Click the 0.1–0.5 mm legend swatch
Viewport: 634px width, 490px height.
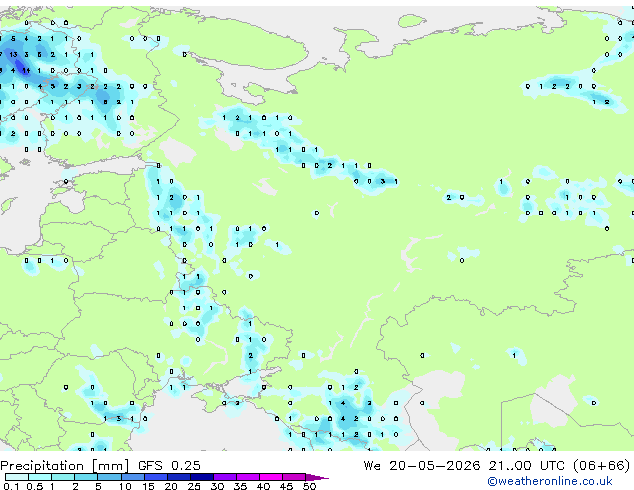(17, 477)
